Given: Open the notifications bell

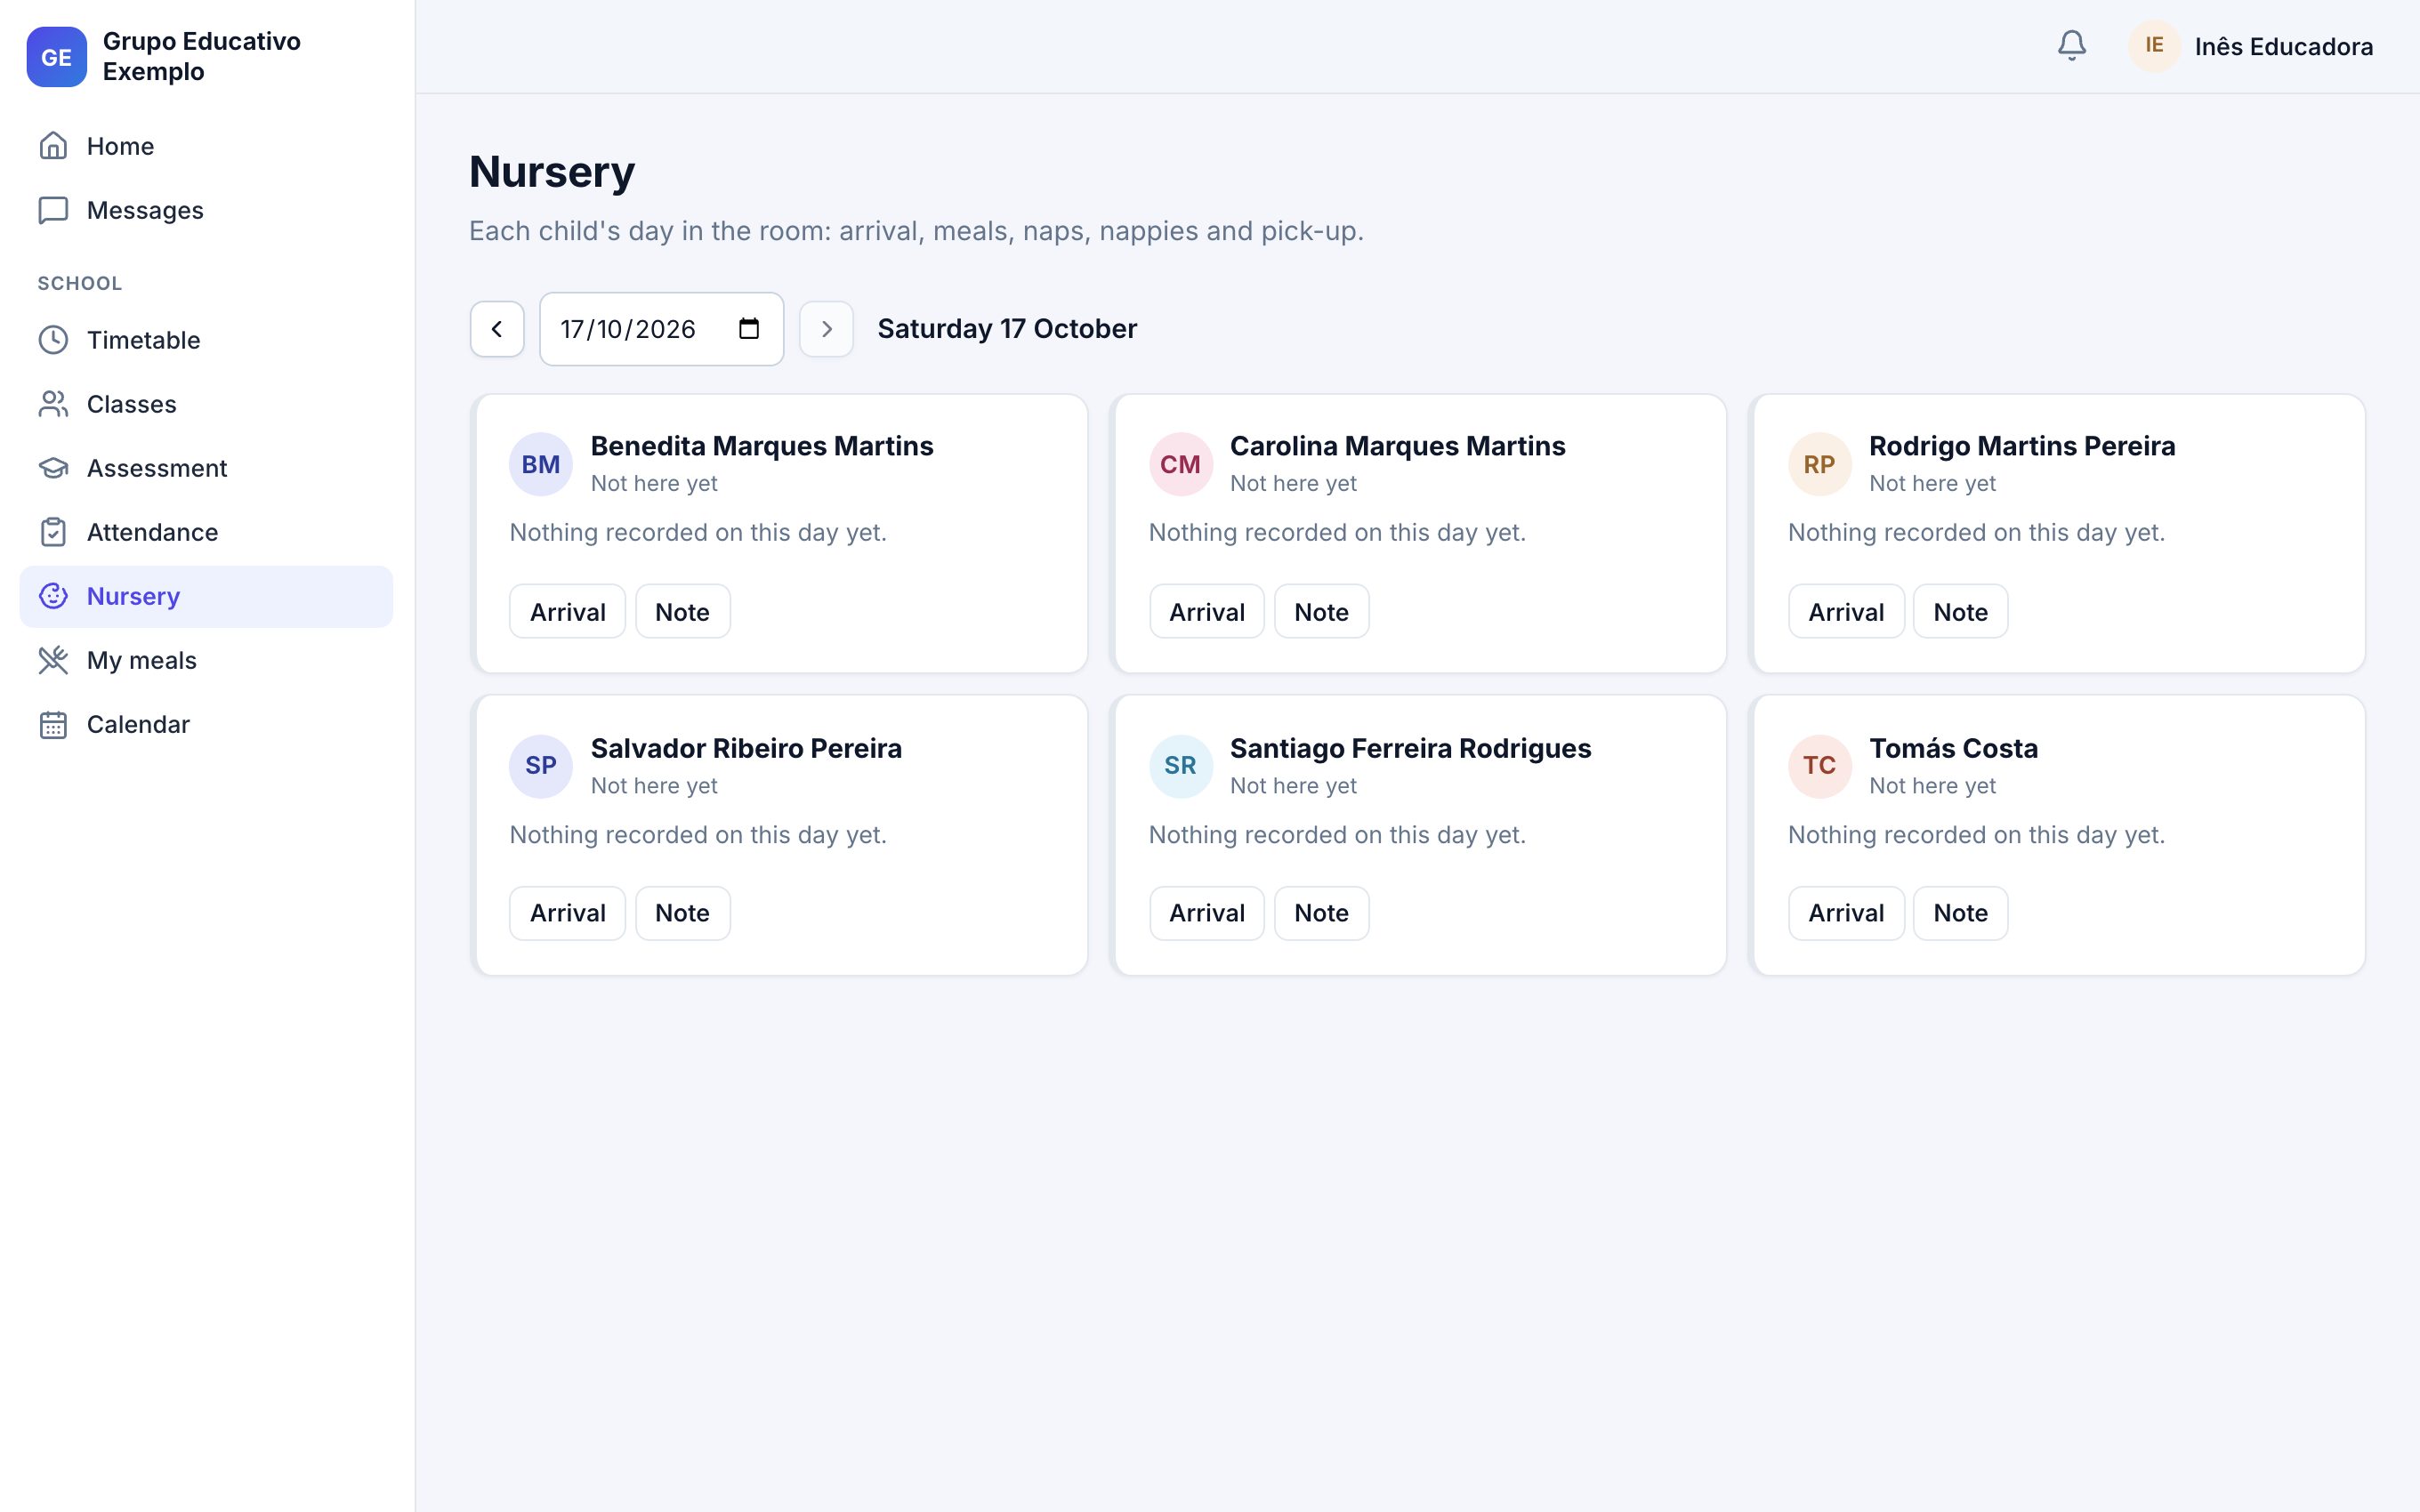Looking at the screenshot, I should [x=2071, y=46].
